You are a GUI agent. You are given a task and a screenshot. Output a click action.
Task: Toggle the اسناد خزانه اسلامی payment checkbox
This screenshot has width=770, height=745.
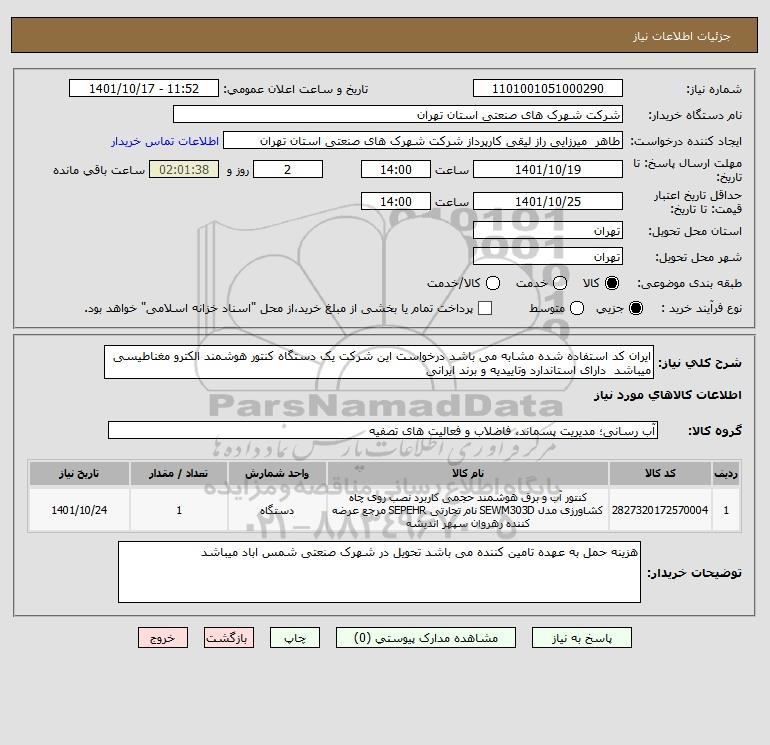pyautogui.click(x=485, y=308)
